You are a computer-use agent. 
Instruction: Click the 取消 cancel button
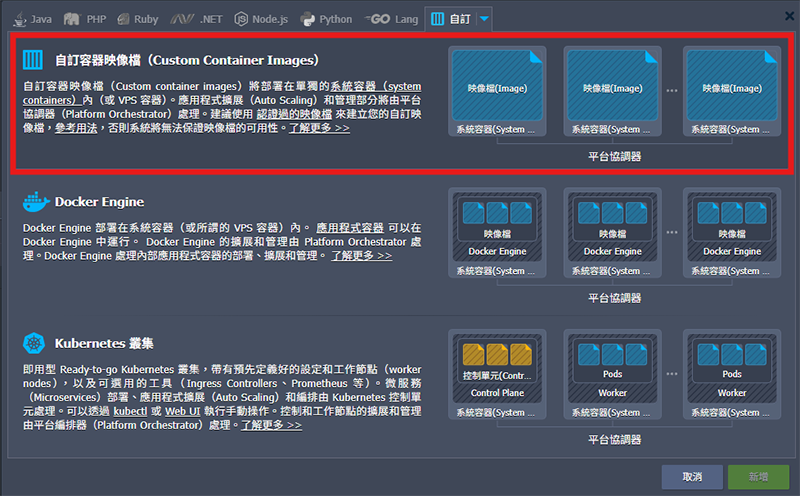tap(692, 477)
